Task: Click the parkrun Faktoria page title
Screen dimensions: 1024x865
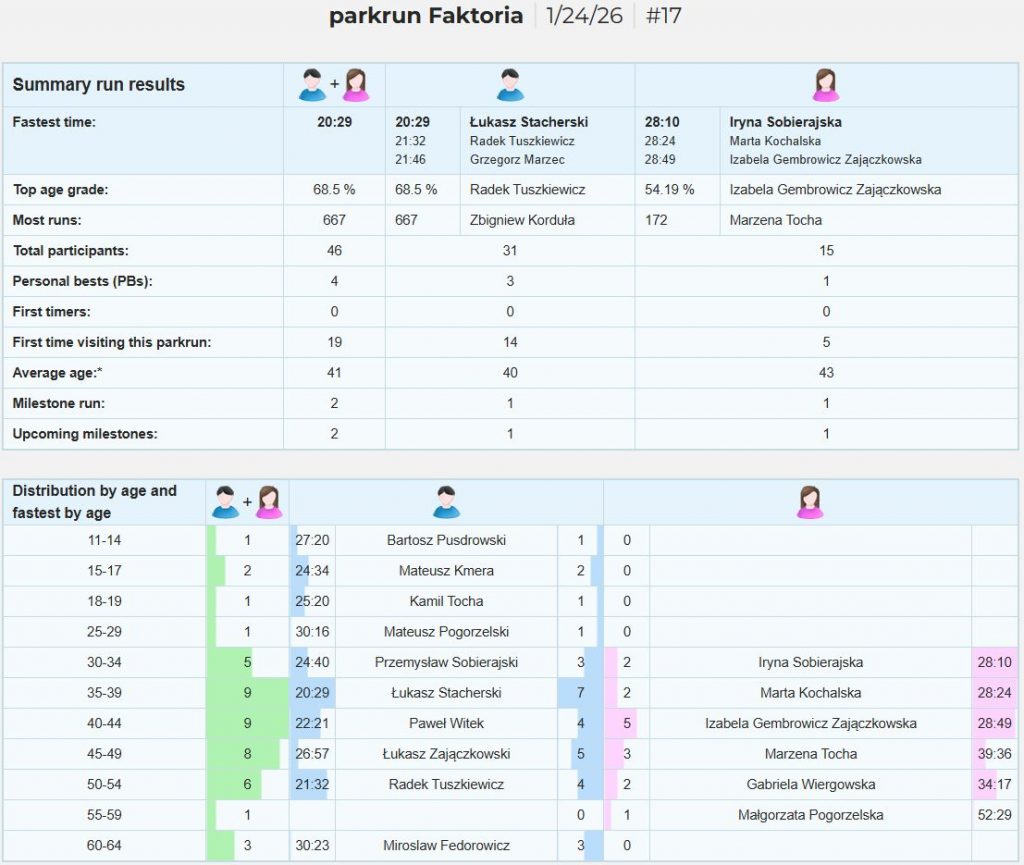Action: (x=426, y=15)
